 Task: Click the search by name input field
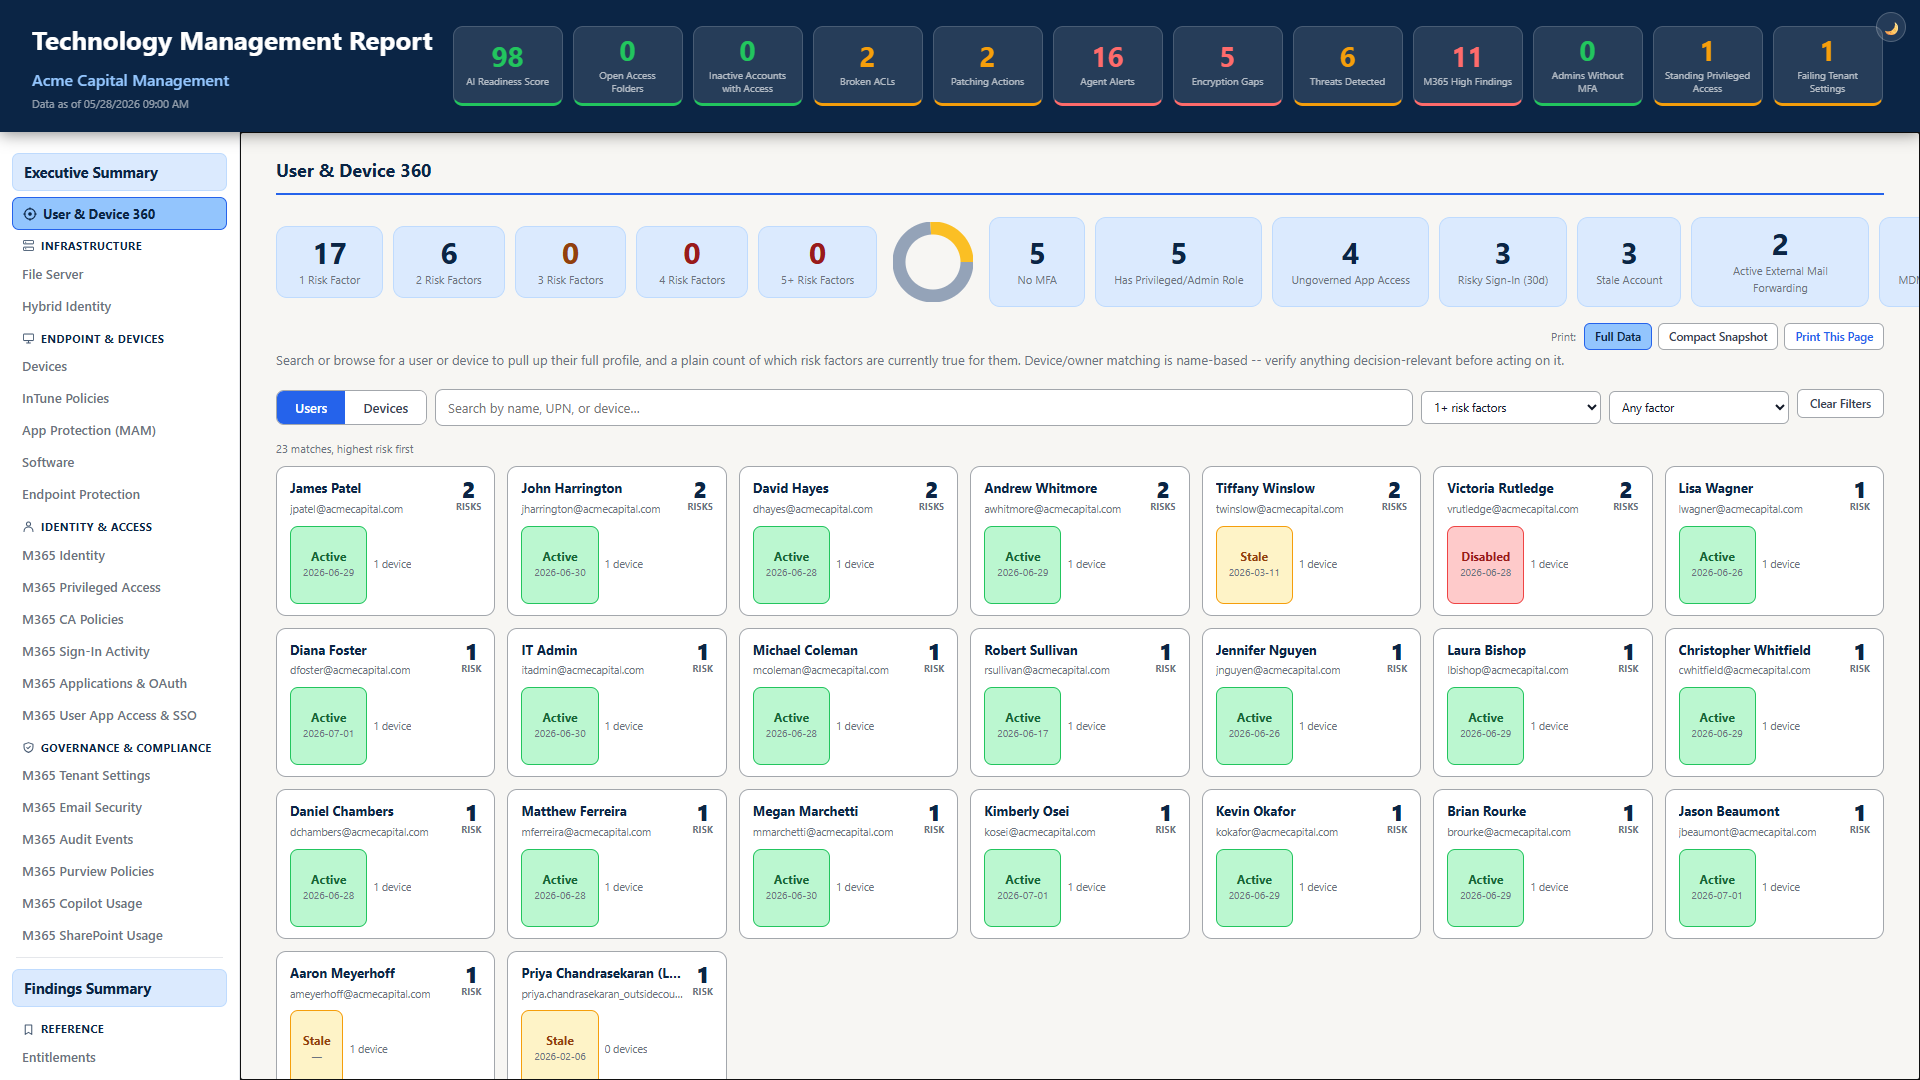924,408
